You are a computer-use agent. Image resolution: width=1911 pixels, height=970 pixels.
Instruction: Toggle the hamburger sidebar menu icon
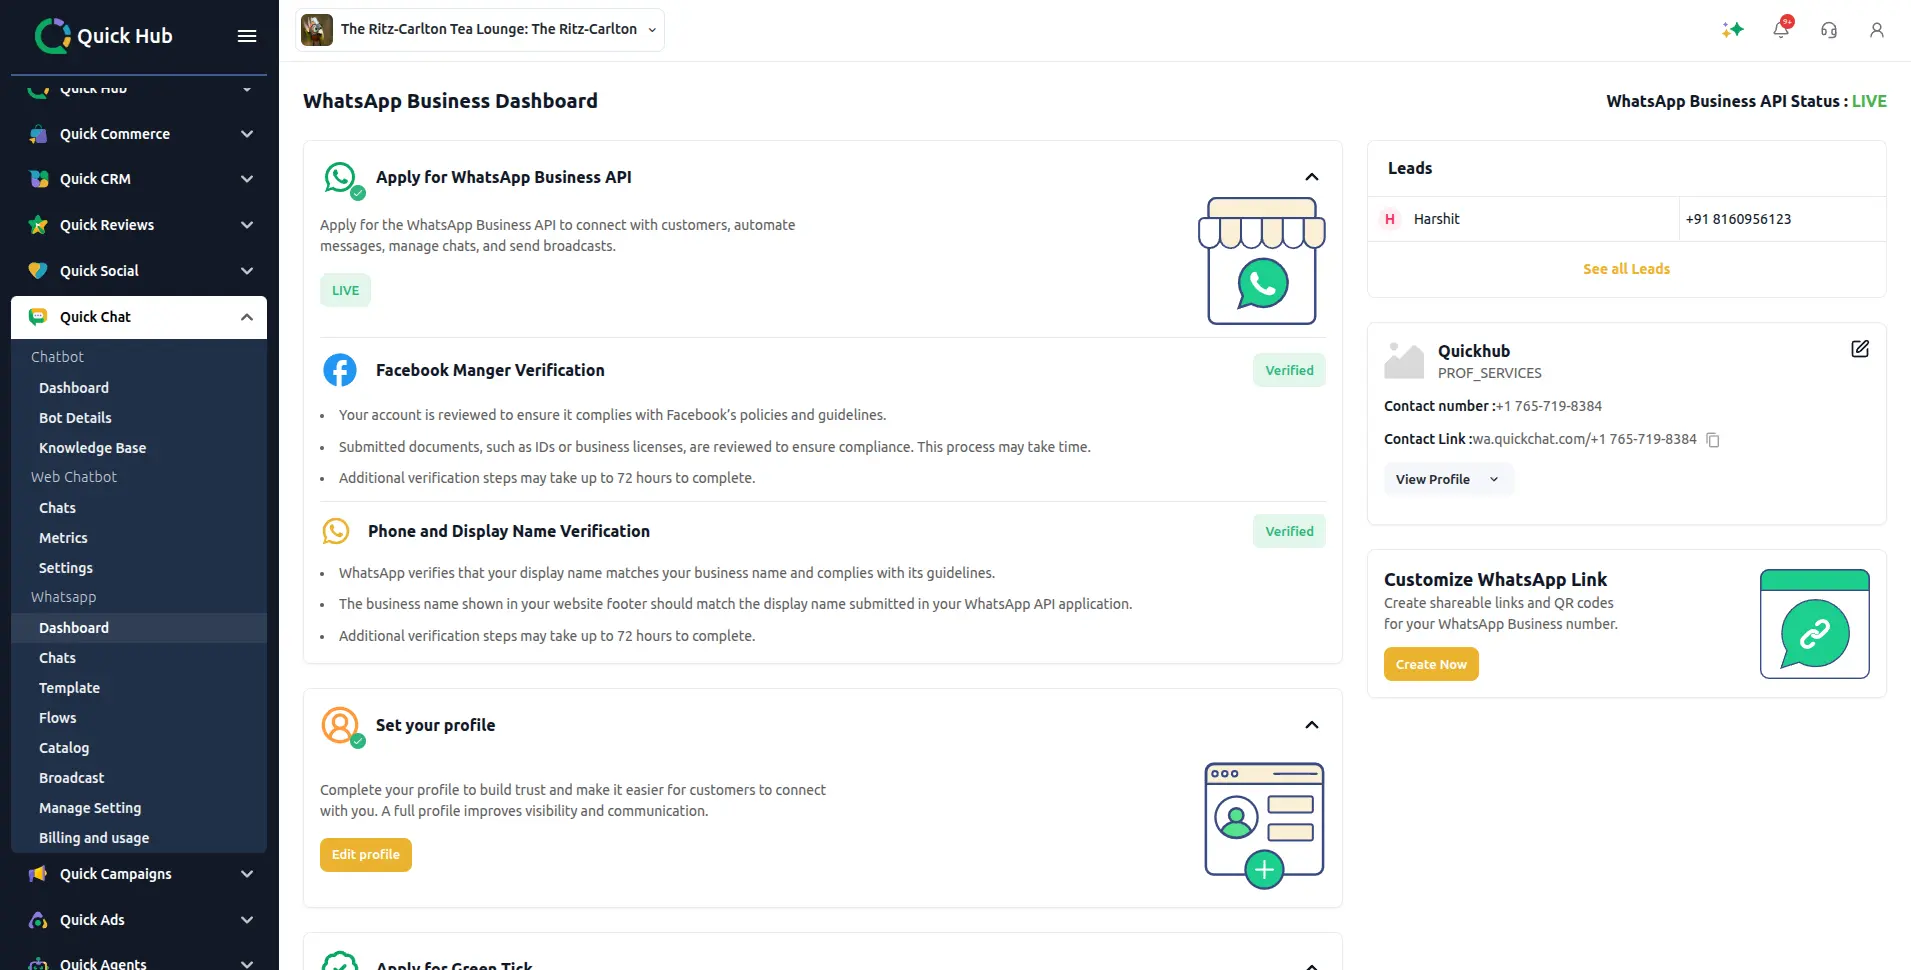coord(247,36)
